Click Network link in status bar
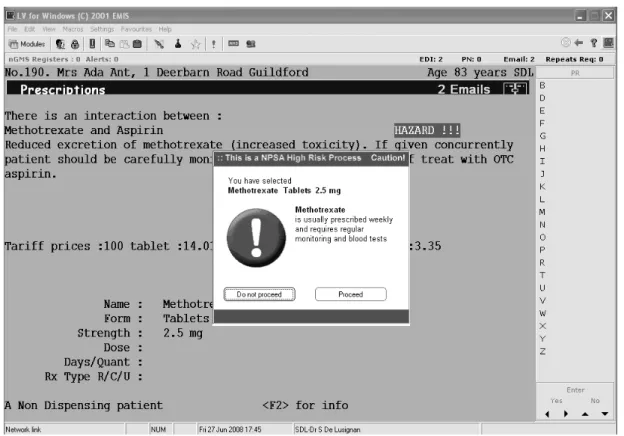The height and width of the screenshot is (436, 624). 23,430
